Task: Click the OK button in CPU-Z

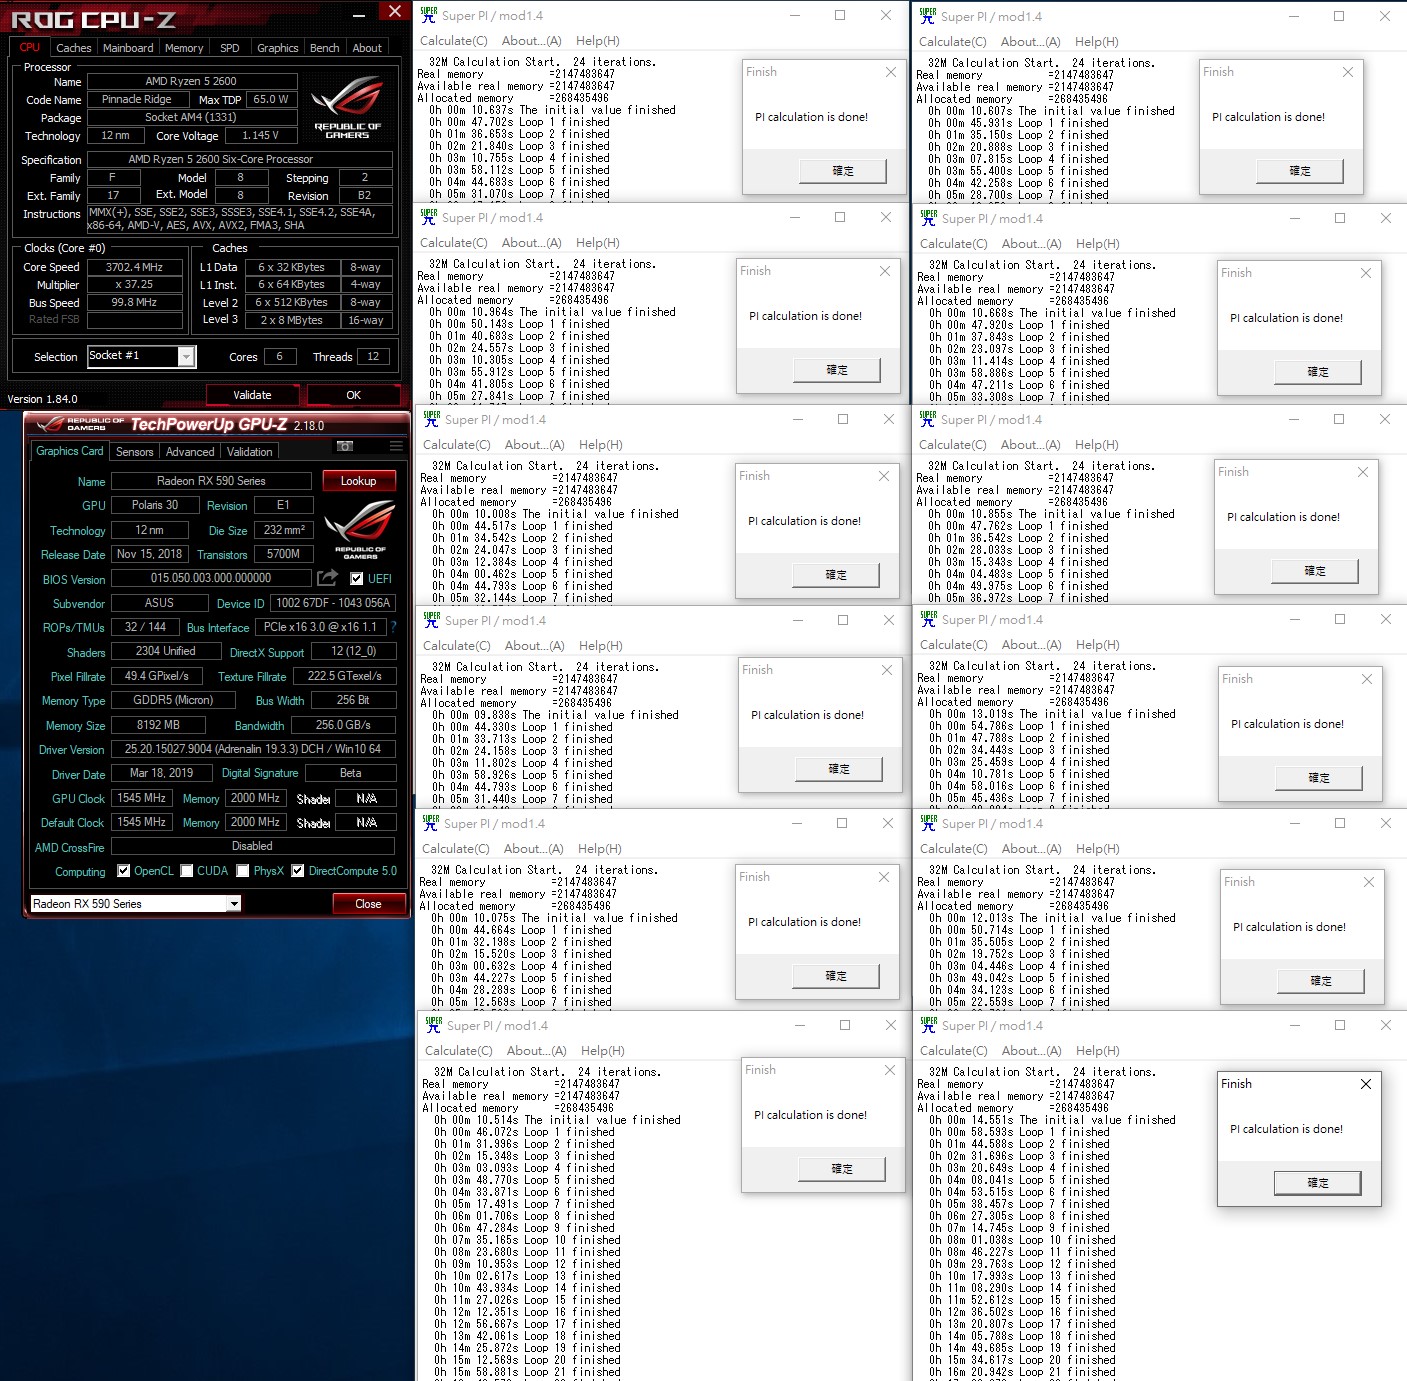Action: [353, 395]
